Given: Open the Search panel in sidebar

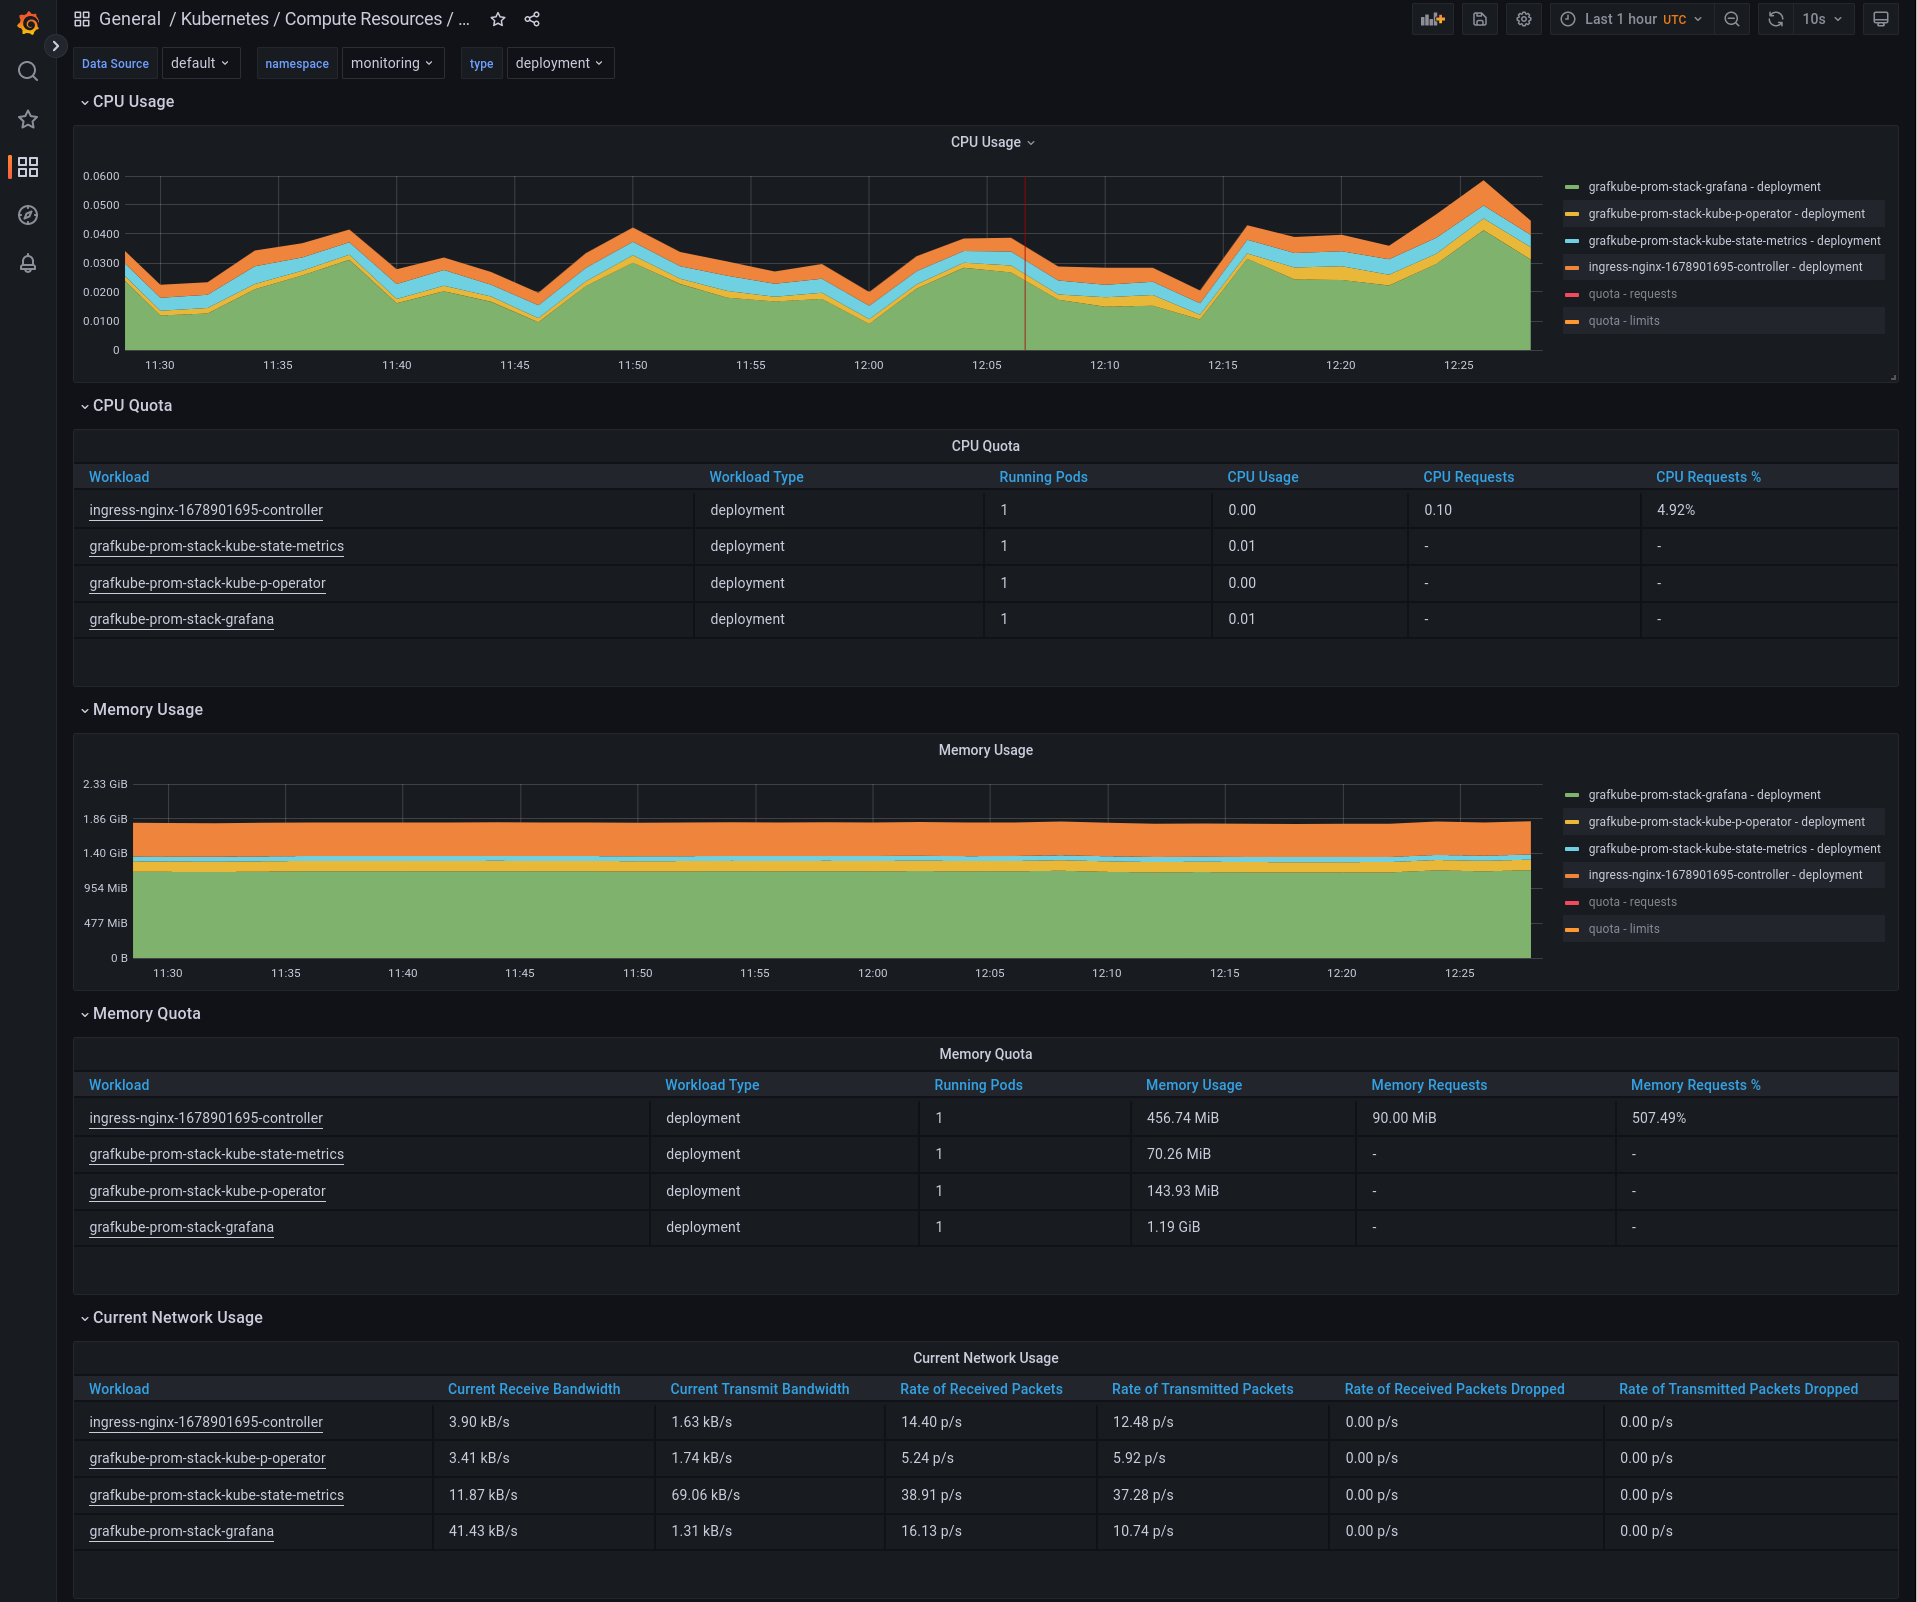Looking at the screenshot, I should coord(28,71).
